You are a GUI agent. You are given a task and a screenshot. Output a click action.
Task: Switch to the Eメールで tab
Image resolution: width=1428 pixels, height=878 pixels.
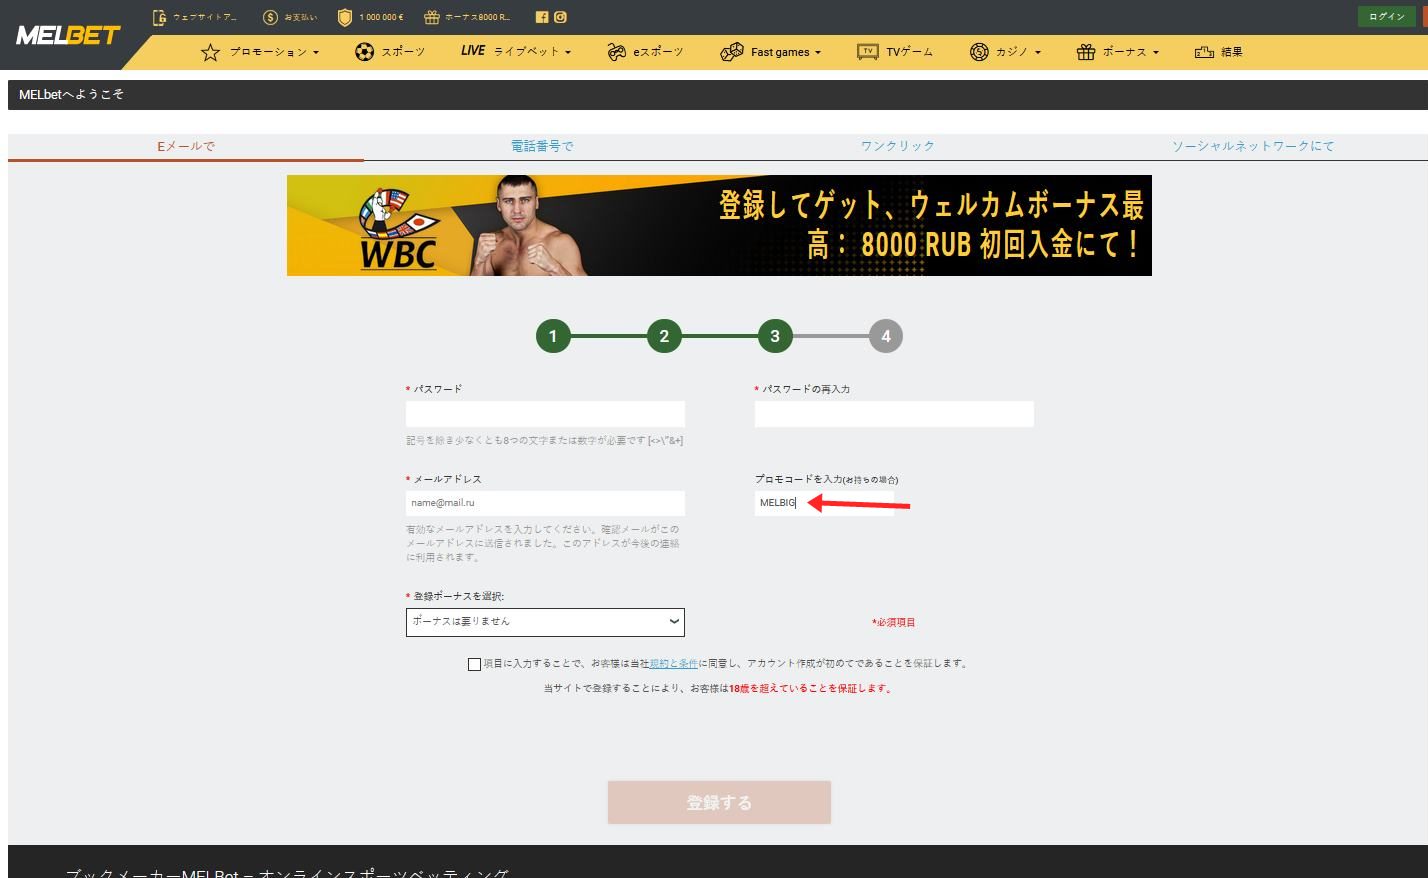coord(186,146)
